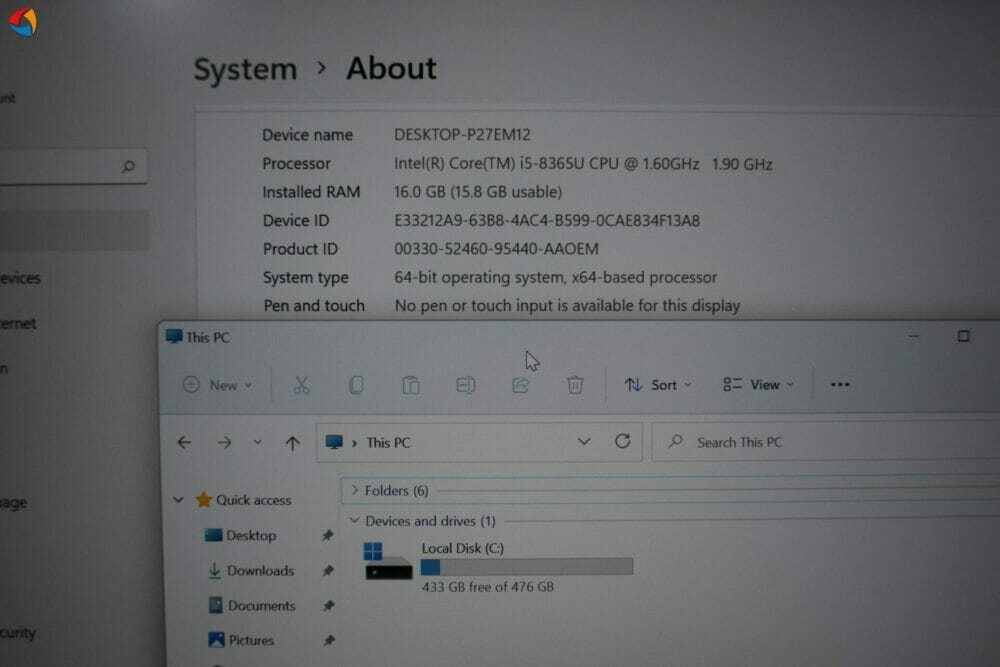The height and width of the screenshot is (667, 1000).
Task: Click the Local Disk (C:) drive icon
Action: point(388,561)
